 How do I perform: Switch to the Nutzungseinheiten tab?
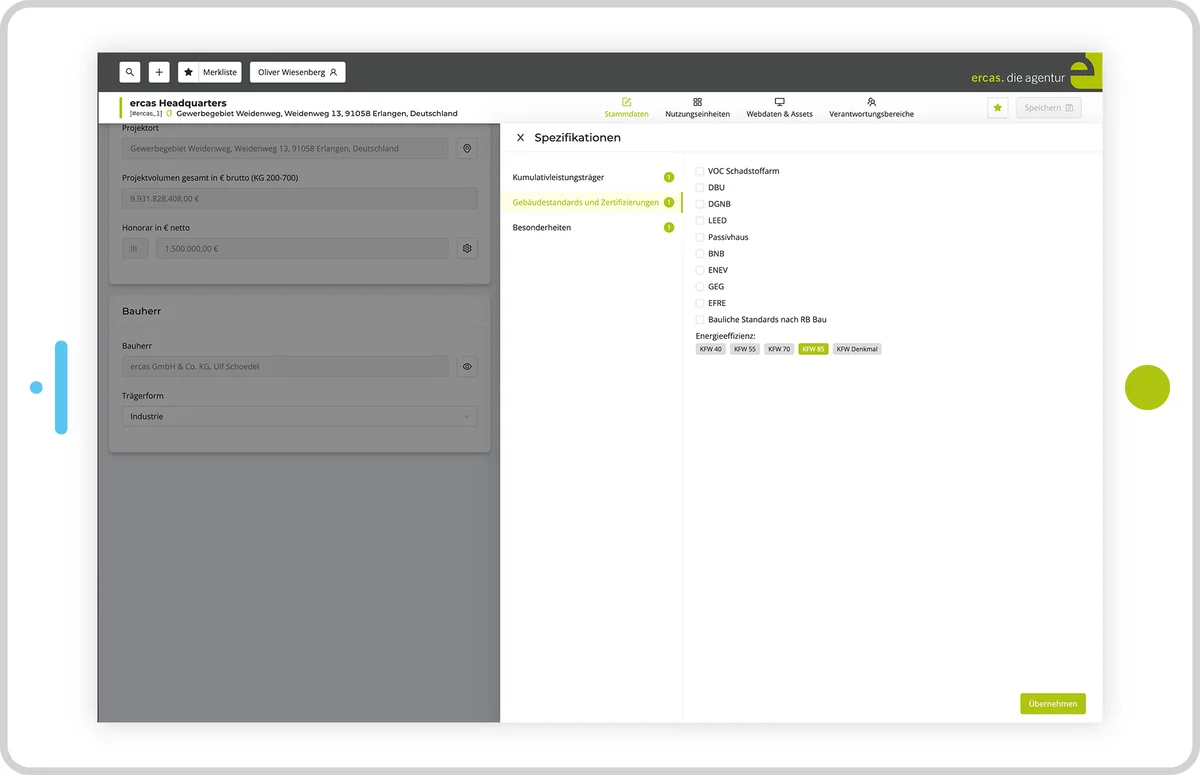coord(697,107)
